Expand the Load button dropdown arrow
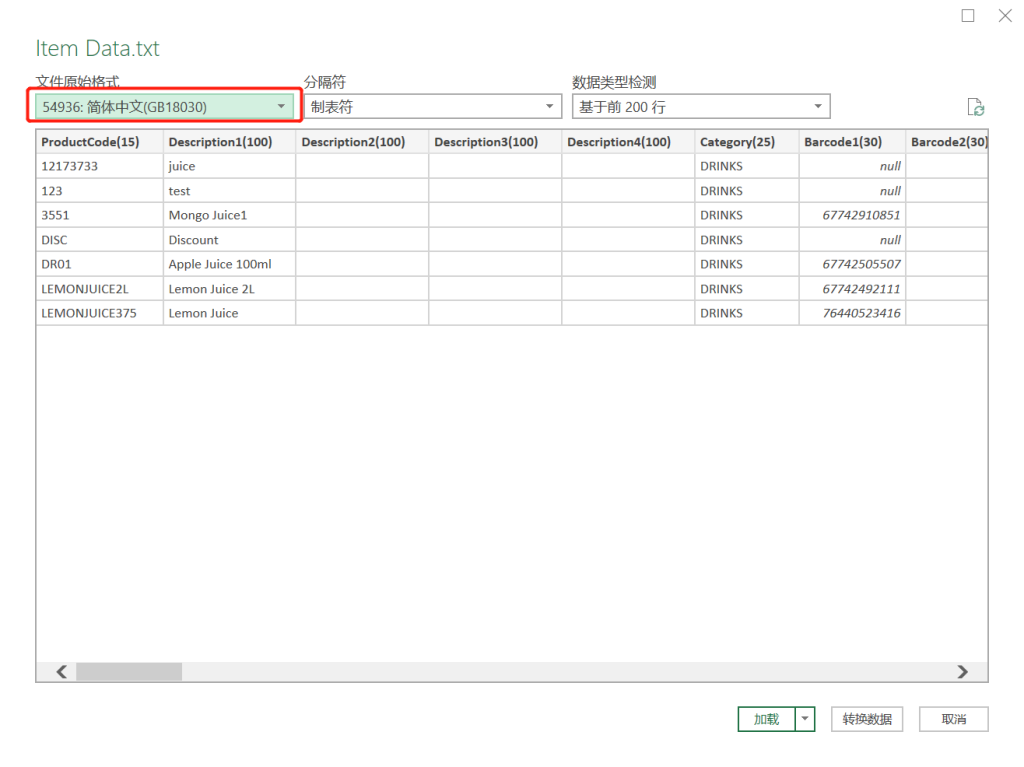This screenshot has width=1024, height=767. point(806,719)
